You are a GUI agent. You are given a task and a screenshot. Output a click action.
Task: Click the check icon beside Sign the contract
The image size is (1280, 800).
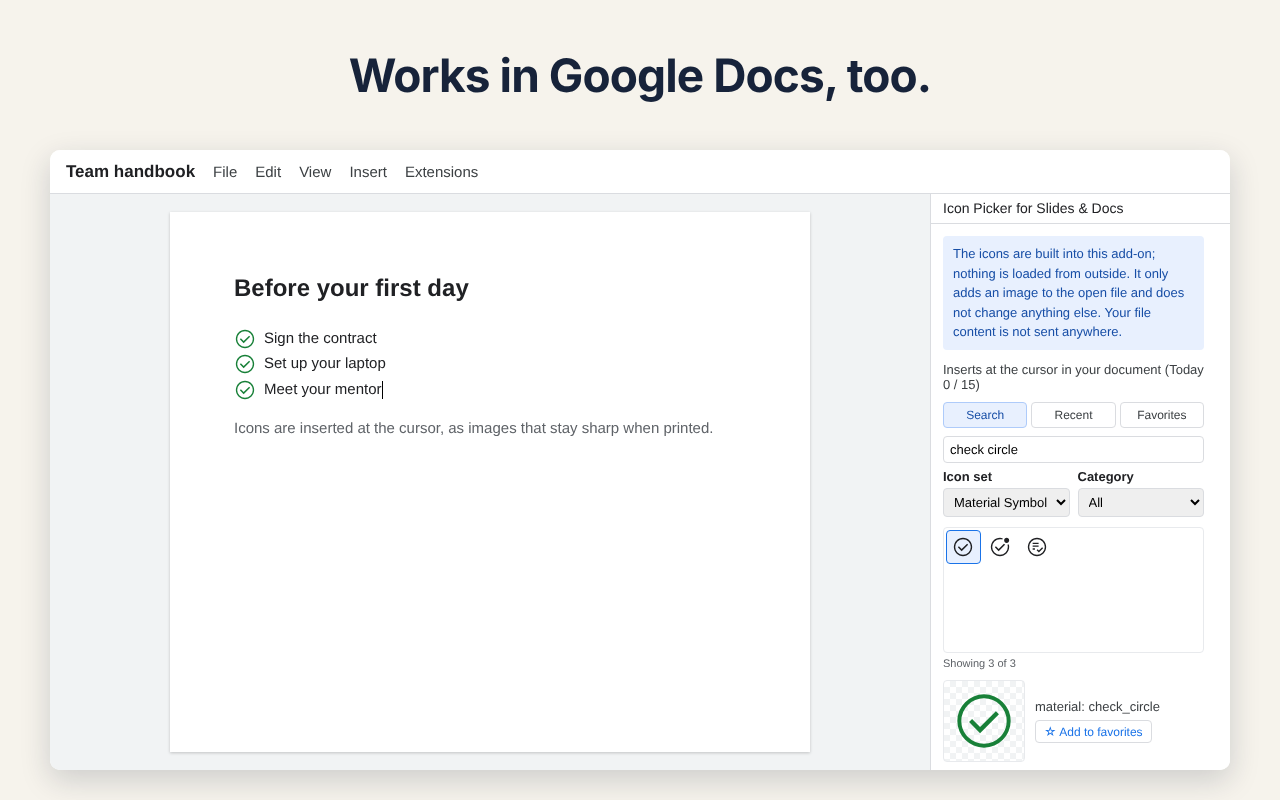point(245,339)
